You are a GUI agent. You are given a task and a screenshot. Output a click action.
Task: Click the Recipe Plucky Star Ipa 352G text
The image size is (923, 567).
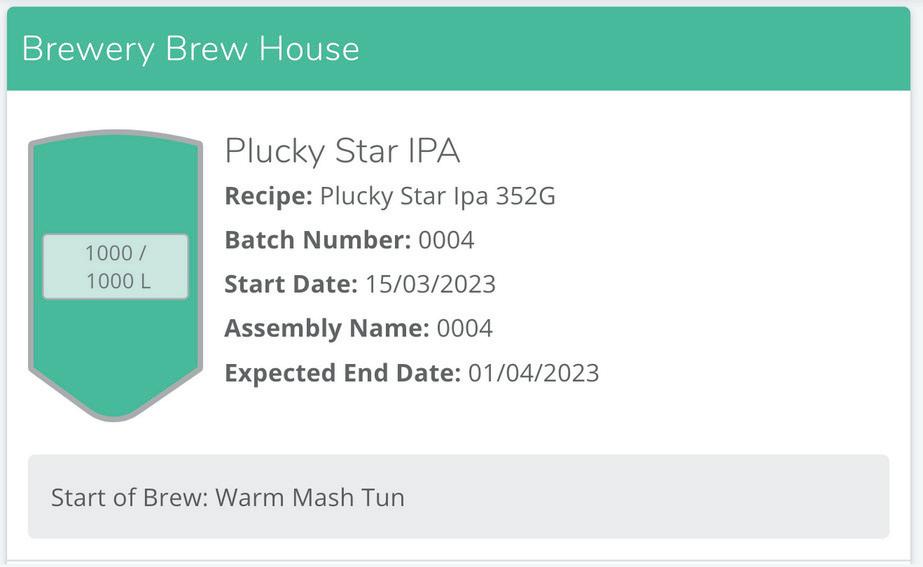click(x=390, y=196)
